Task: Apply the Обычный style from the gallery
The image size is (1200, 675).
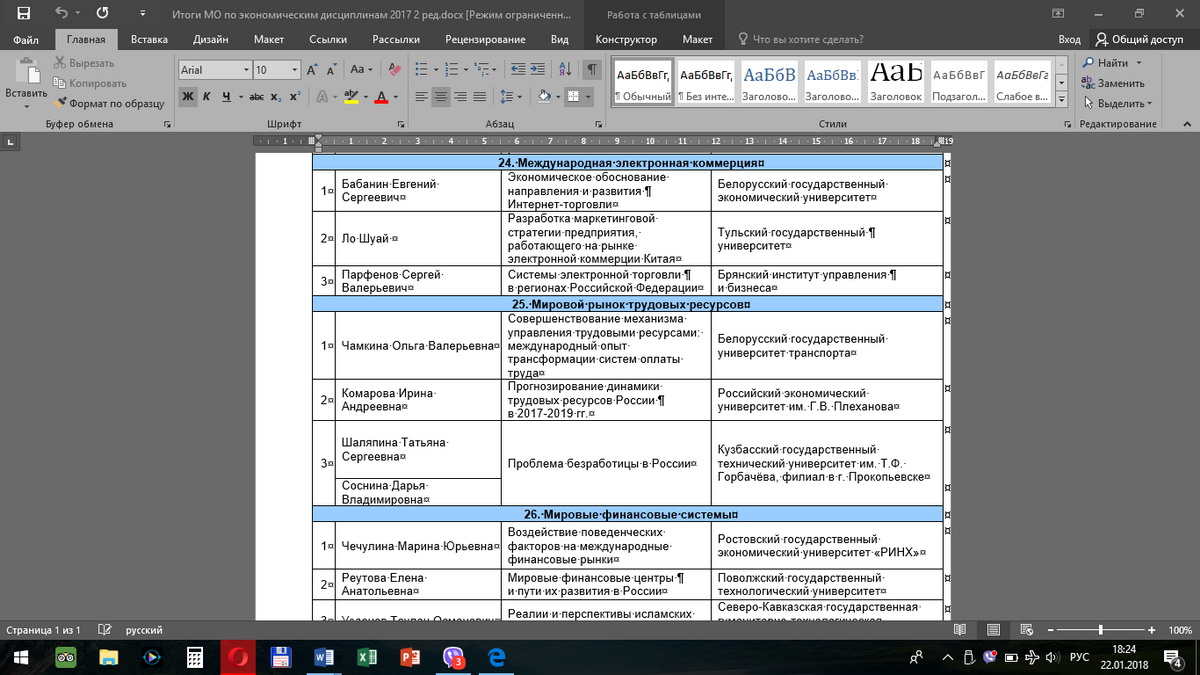Action: 642,83
